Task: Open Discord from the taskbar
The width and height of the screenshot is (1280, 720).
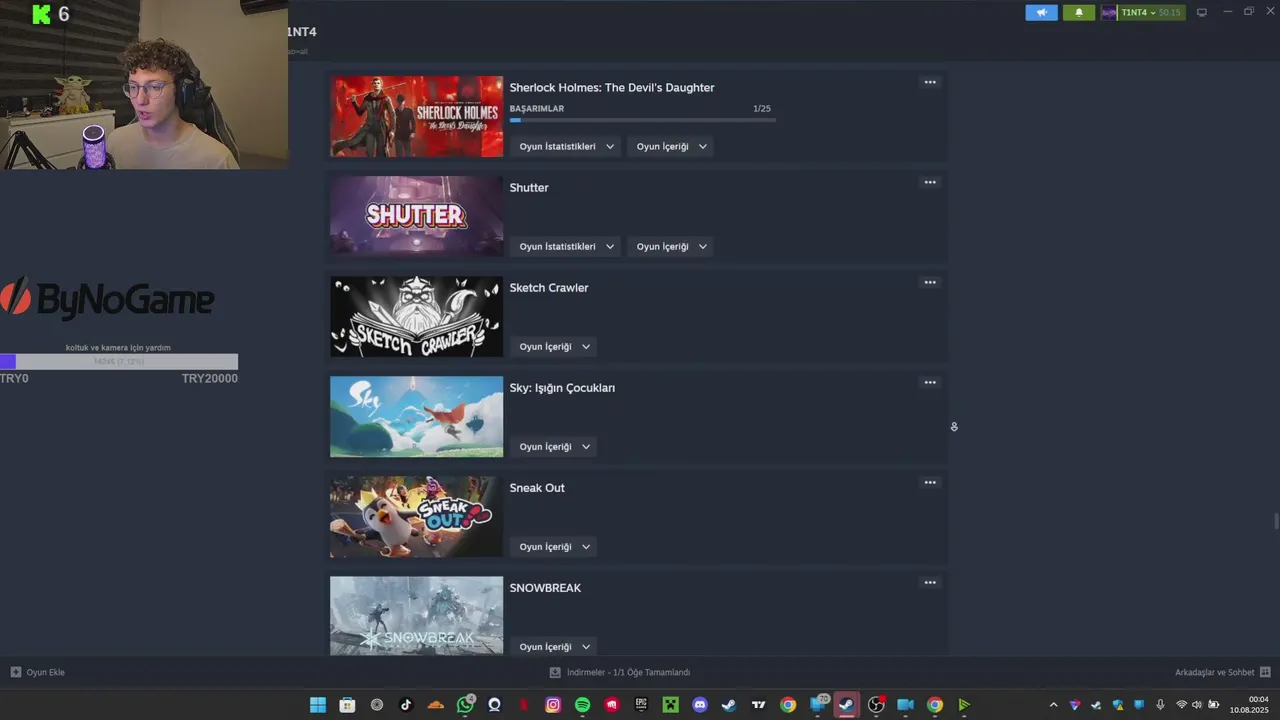Action: (700, 705)
